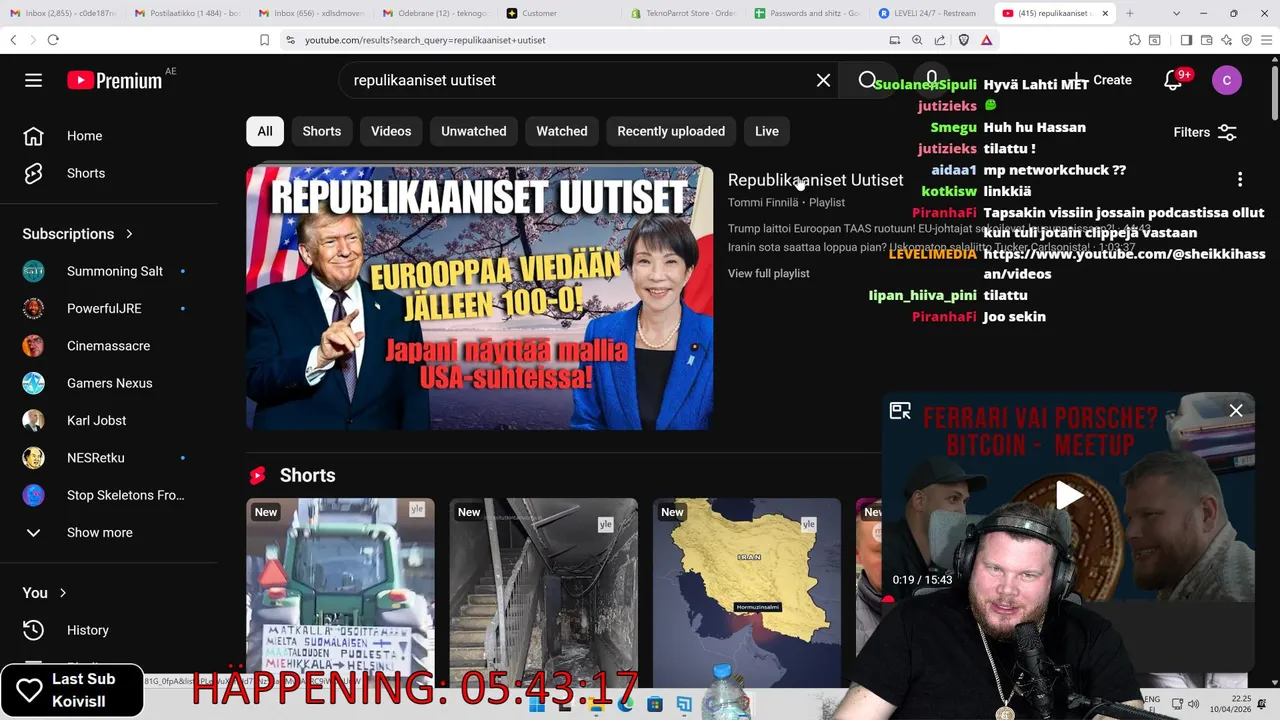This screenshot has height=720, width=1280.
Task: Open Brave VPN shield icon
Action: (1247, 40)
